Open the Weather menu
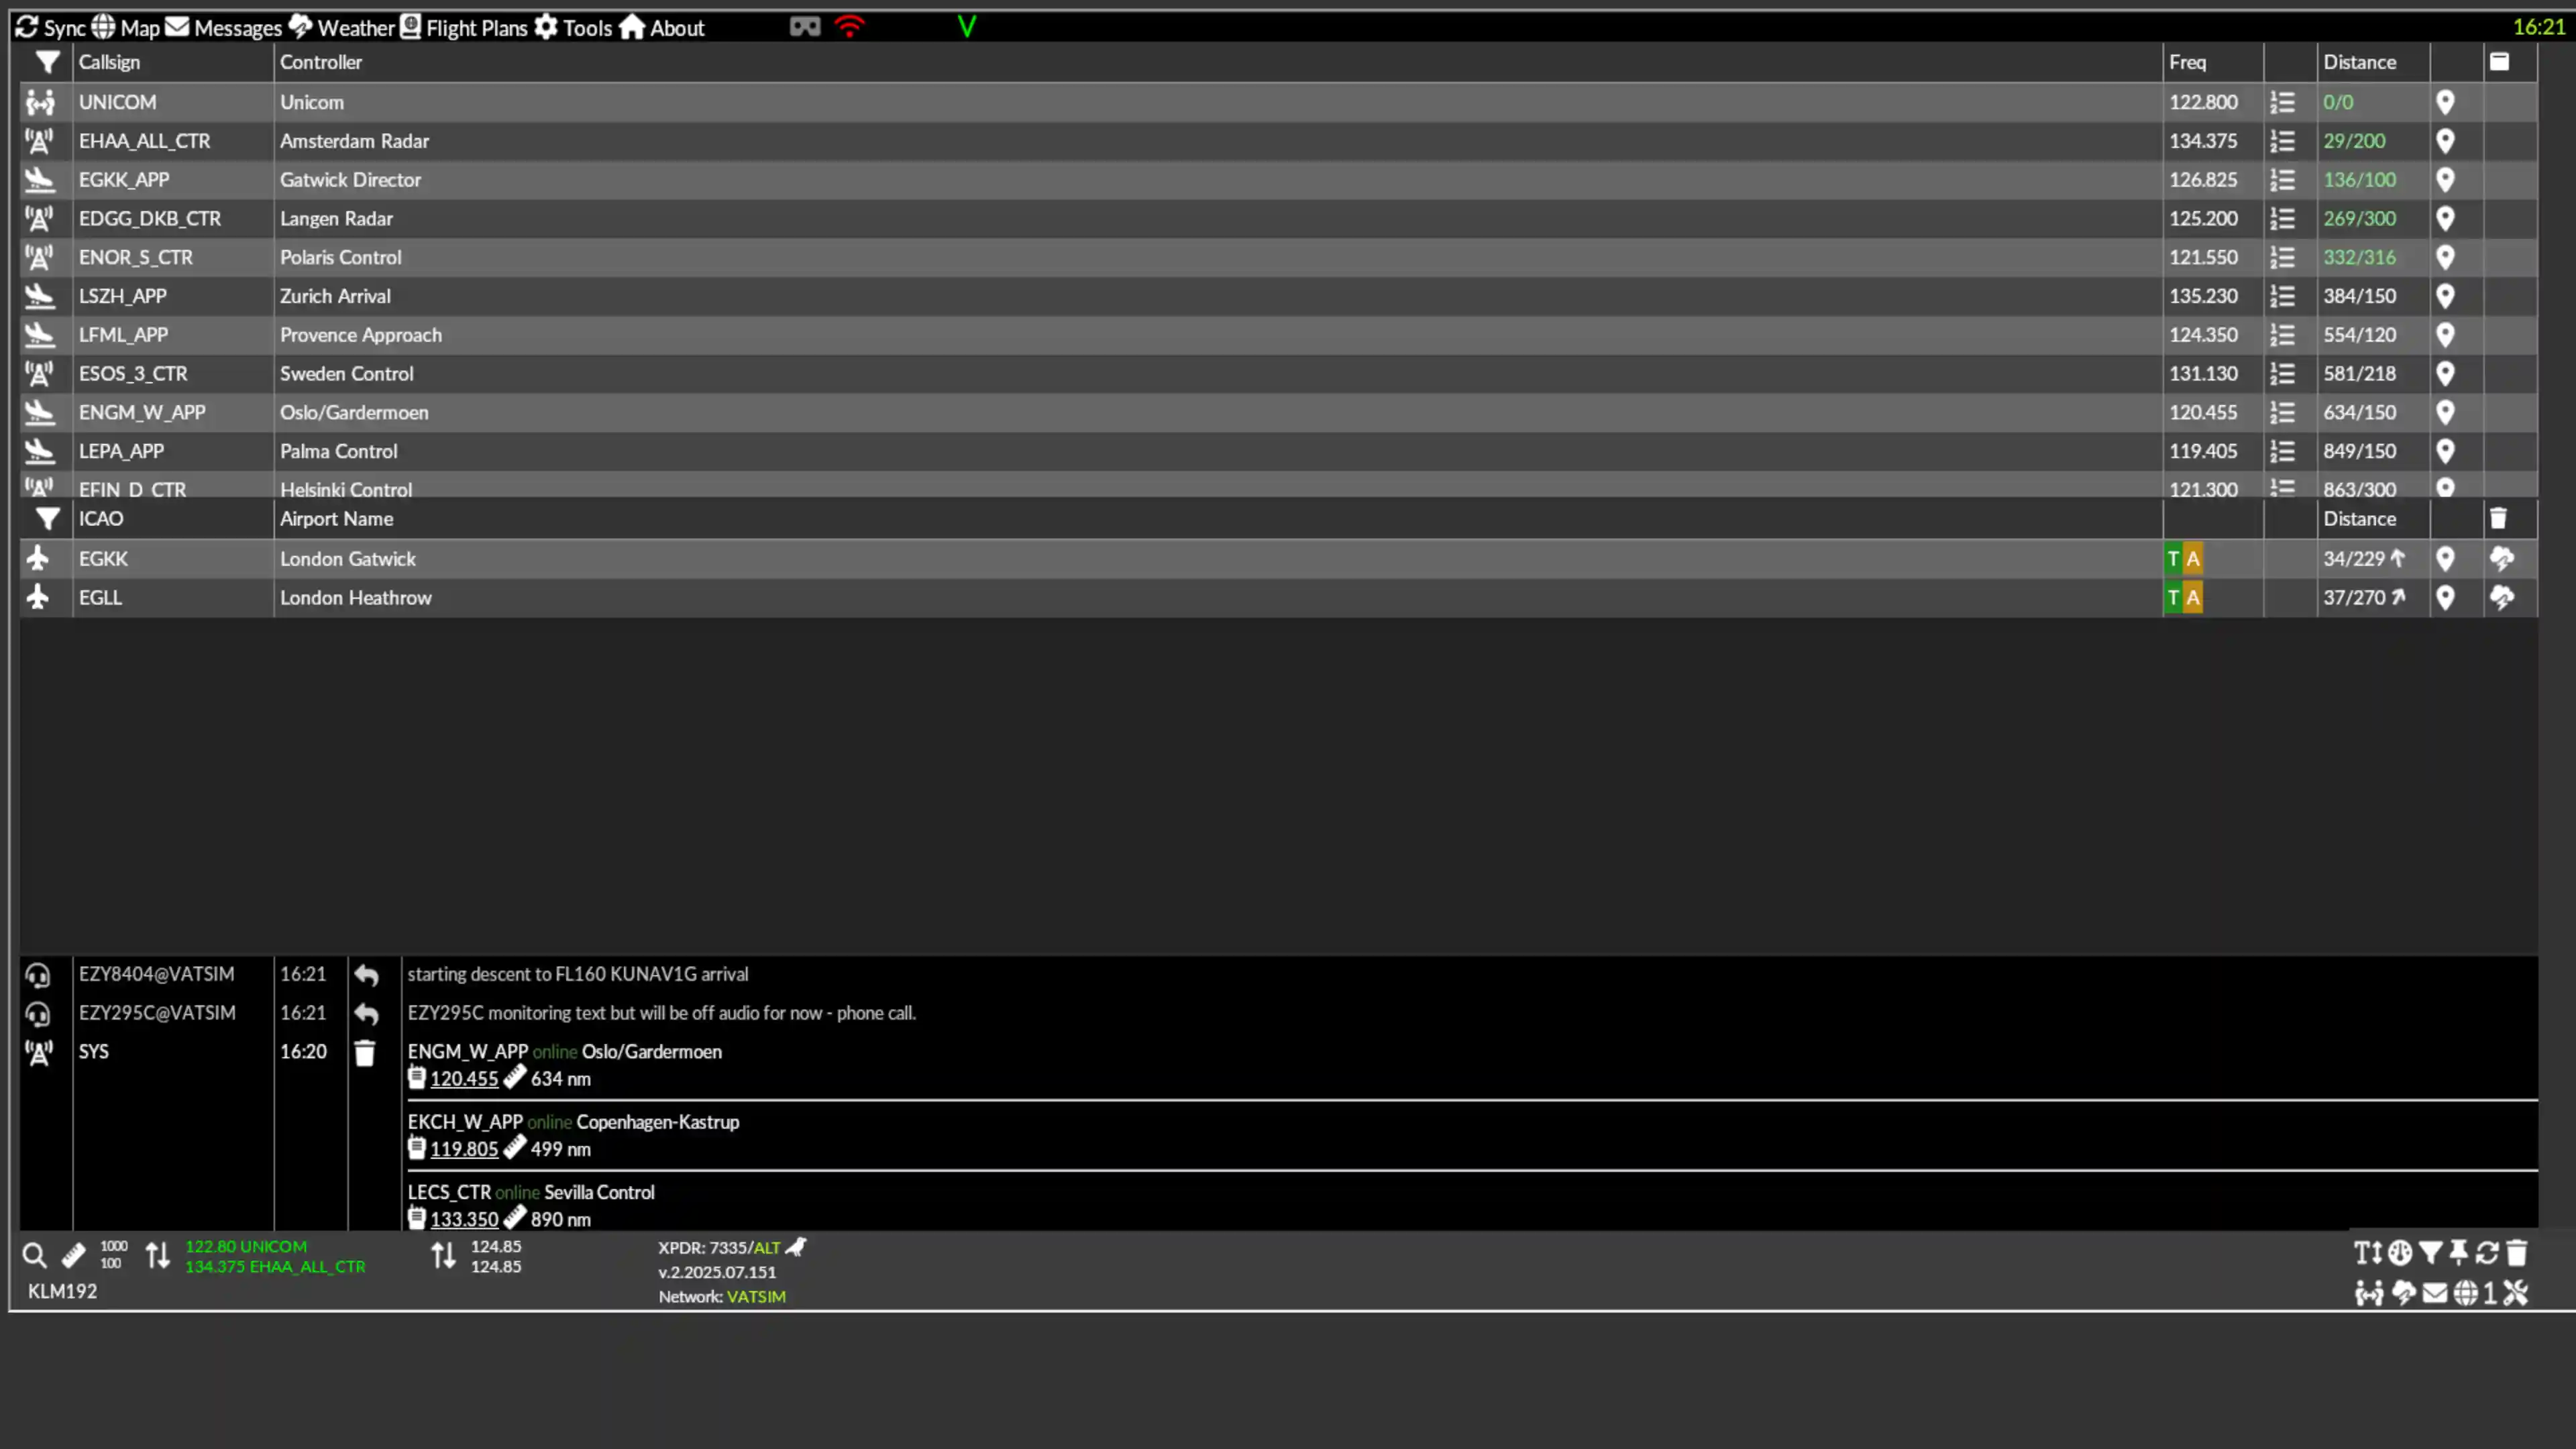This screenshot has width=2576, height=1449. click(x=342, y=27)
